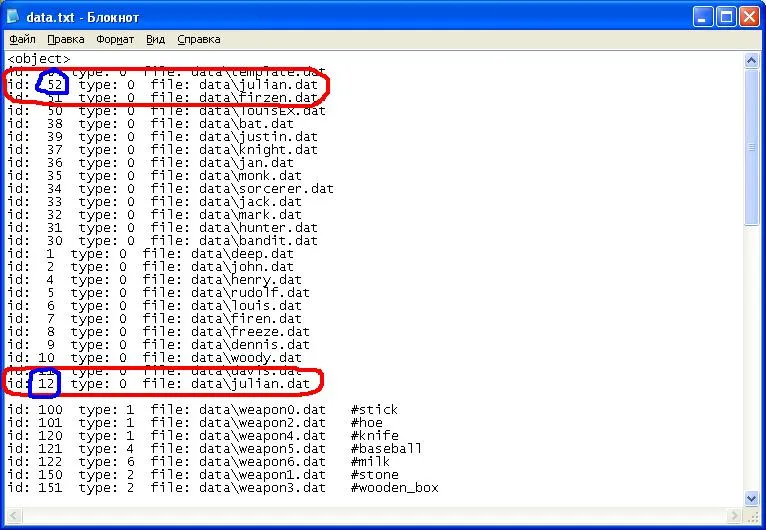The height and width of the screenshot is (530, 766).
Task: Click the id 100 number
Action: 50,409
